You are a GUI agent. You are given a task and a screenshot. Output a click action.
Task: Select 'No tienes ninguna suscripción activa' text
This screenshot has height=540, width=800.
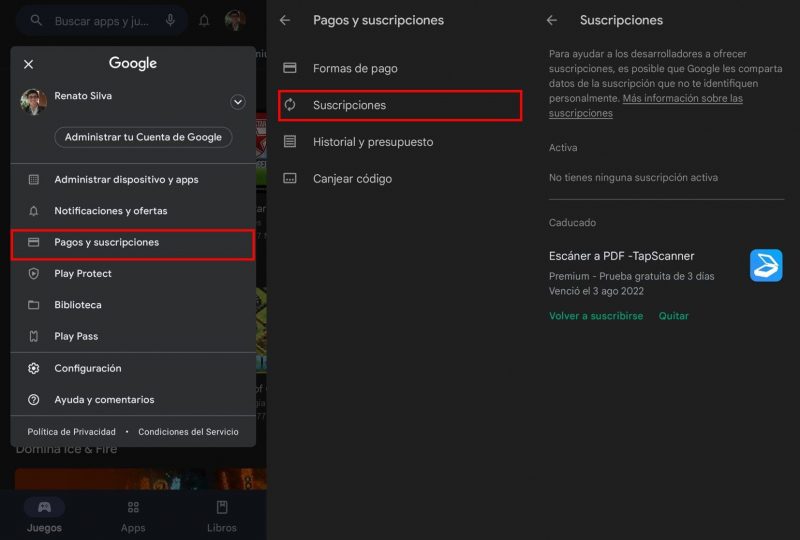point(633,178)
